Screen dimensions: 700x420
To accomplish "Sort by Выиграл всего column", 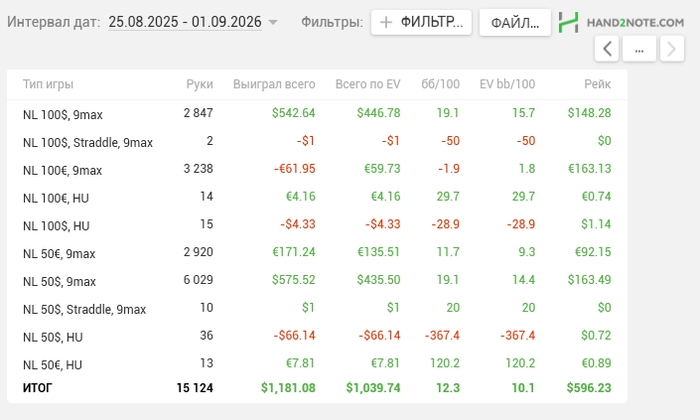I will click(274, 85).
